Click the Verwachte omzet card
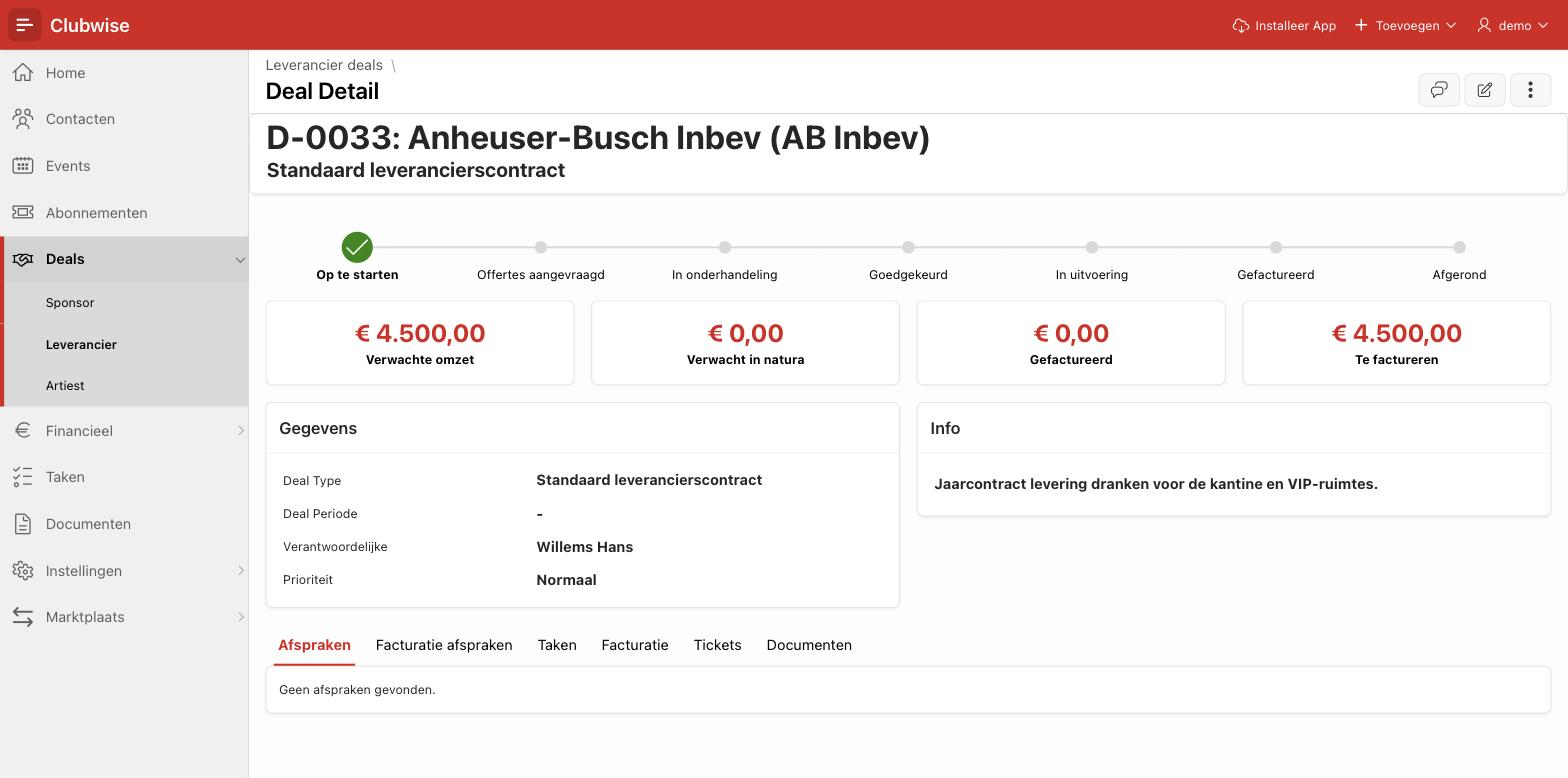 pos(420,343)
